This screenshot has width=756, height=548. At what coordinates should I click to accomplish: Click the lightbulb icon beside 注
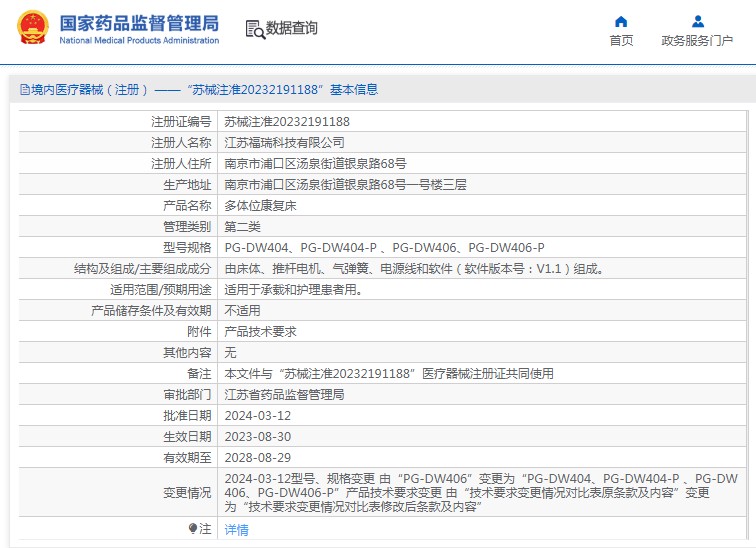pos(193,529)
